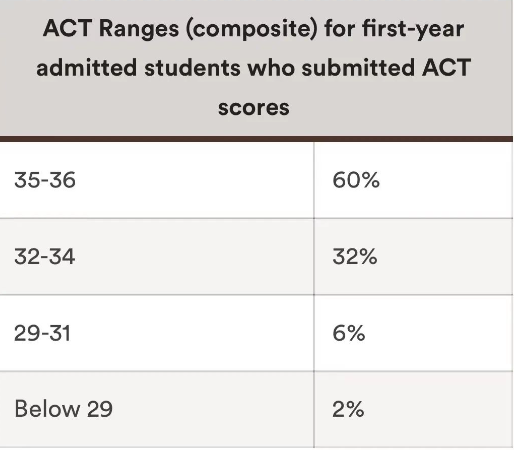This screenshot has width=514, height=450.
Task: Select the 35-36 score range cell
Action: (157, 180)
